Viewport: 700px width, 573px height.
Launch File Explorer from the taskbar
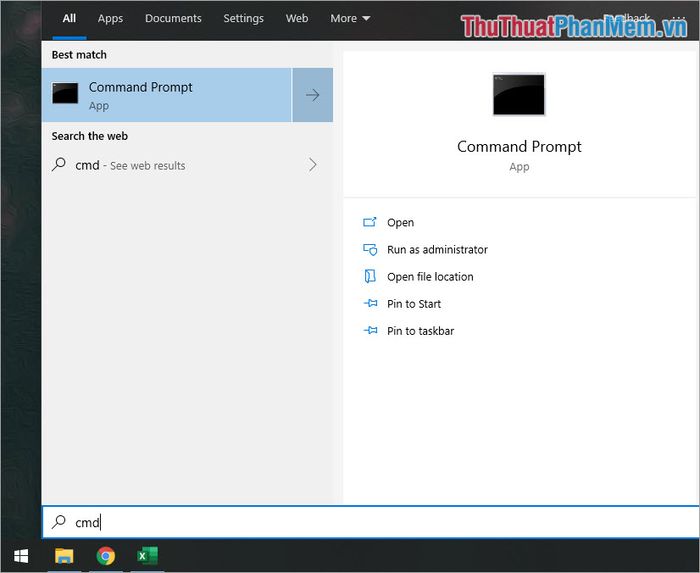[64, 556]
